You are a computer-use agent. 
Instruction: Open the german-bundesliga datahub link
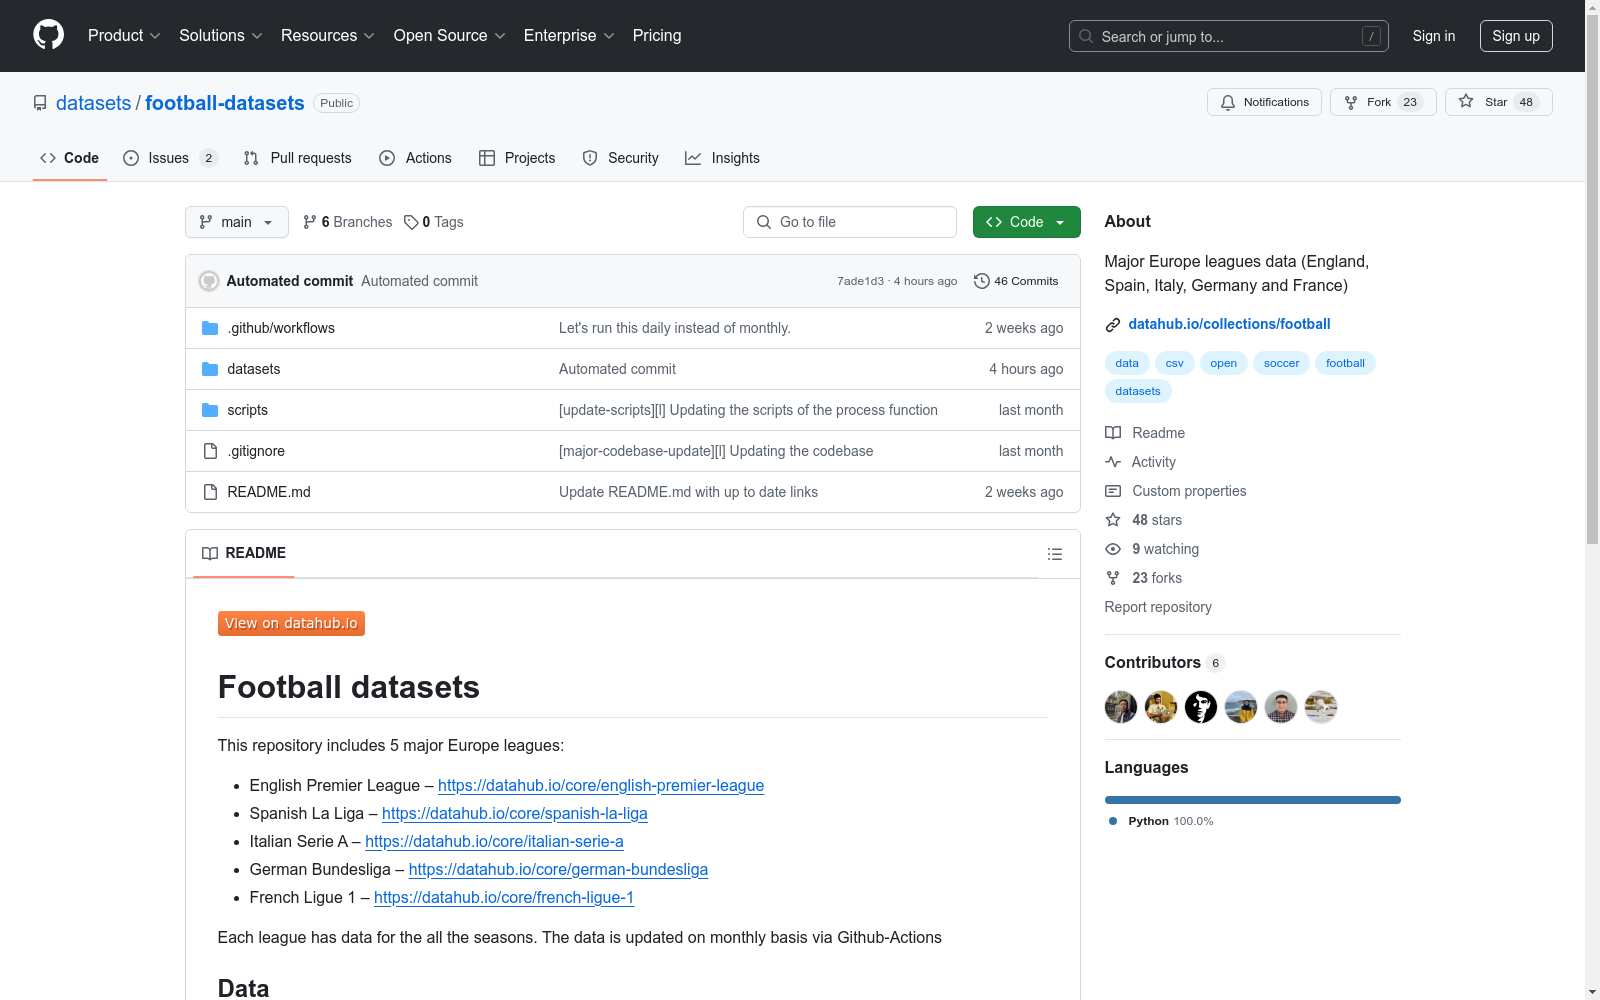(558, 869)
